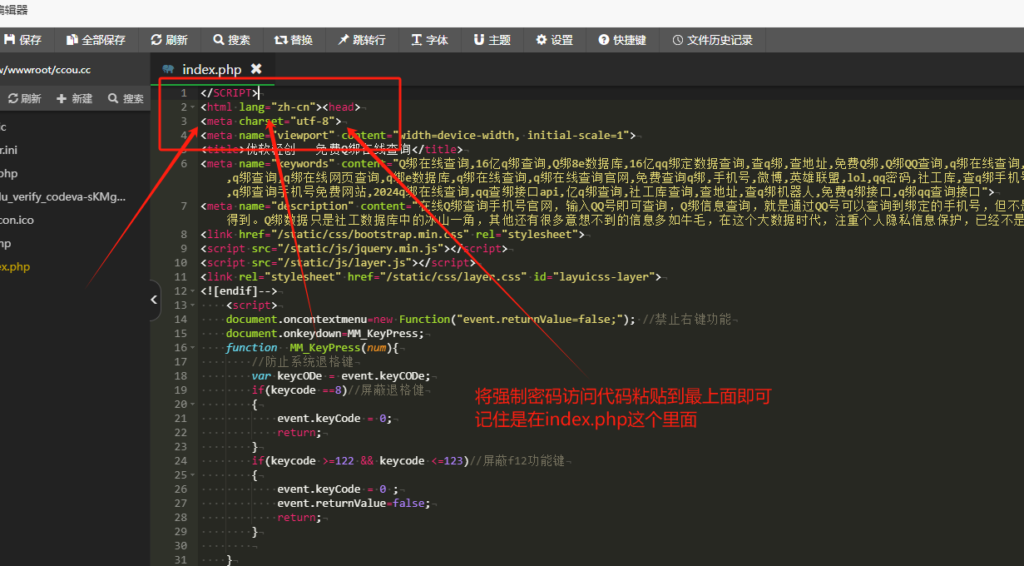Search files in the sidebar panel
The width and height of the screenshot is (1024, 566).
click(x=125, y=99)
